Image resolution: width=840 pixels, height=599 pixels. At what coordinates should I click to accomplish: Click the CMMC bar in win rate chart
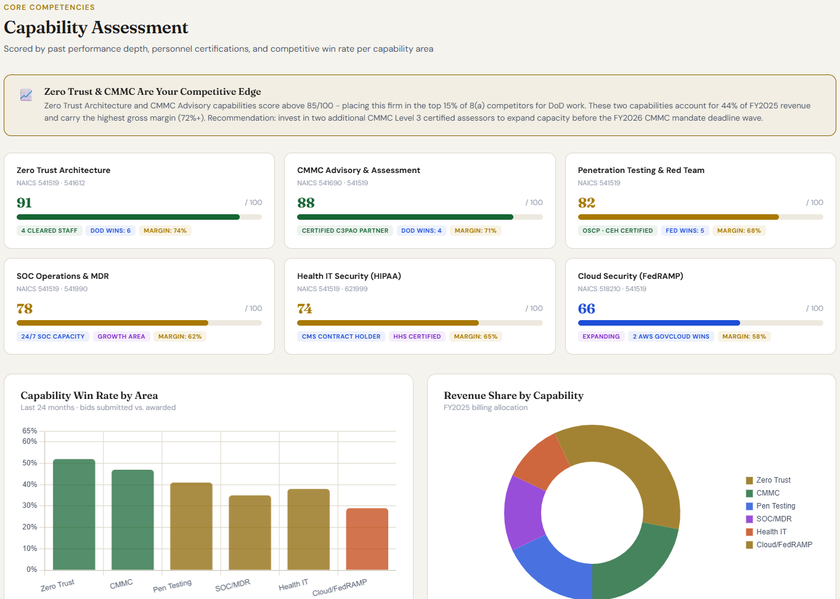point(133,520)
